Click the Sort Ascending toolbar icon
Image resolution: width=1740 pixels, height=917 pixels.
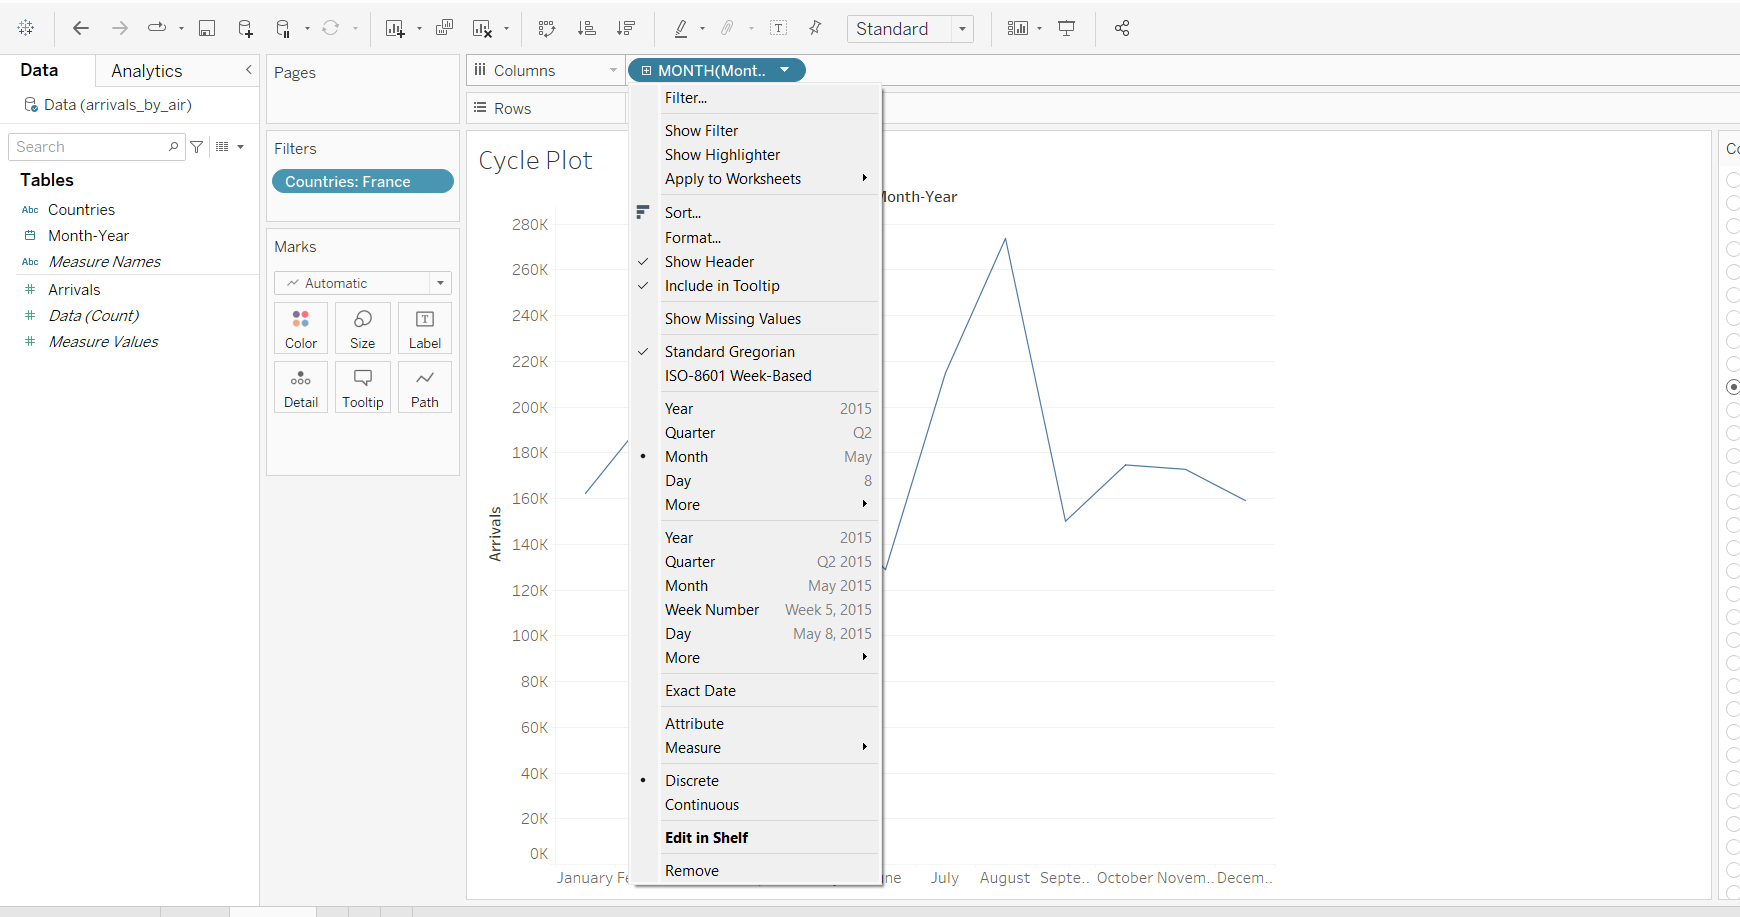click(x=587, y=28)
